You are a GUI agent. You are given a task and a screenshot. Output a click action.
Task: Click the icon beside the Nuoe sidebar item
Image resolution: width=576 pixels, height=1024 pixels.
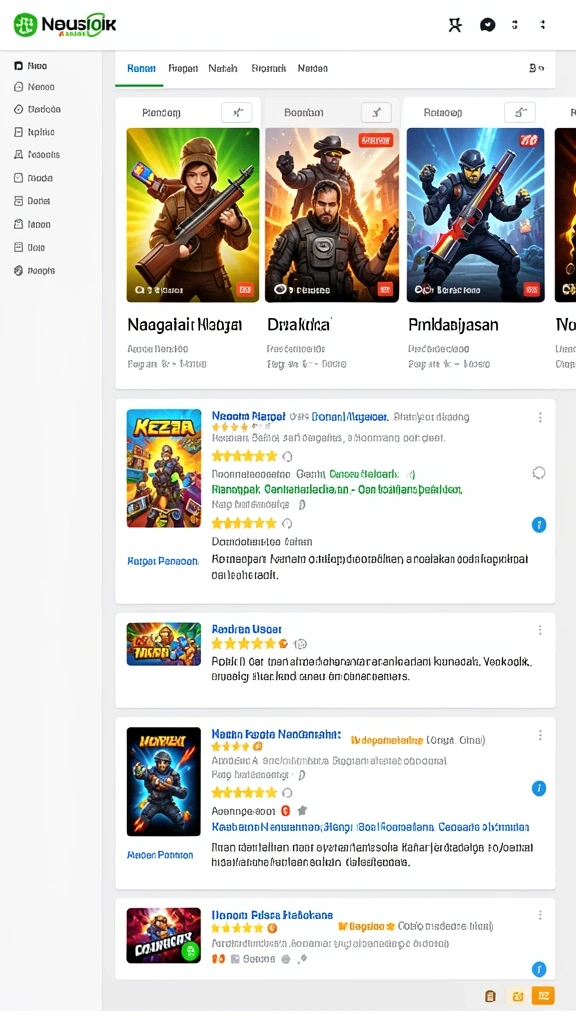18,66
